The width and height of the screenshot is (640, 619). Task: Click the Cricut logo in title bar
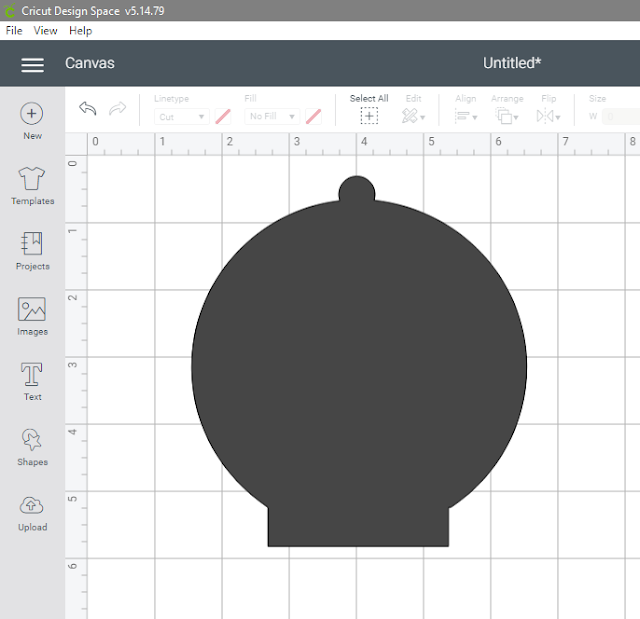tap(10, 11)
